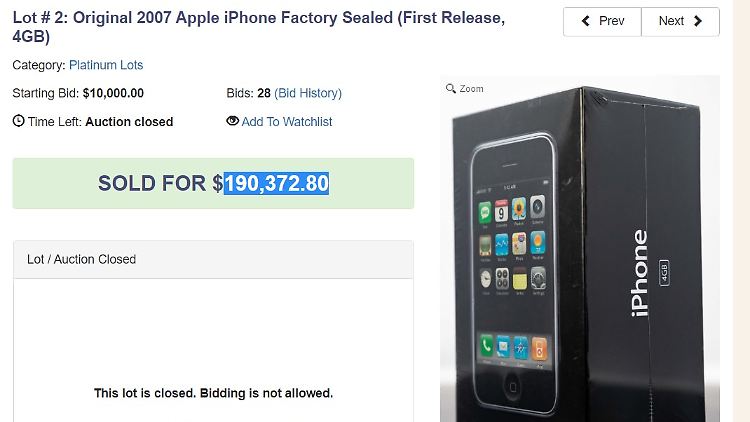Click the eye icon beside Add To Watchlist
This screenshot has width=750, height=422.
tap(233, 122)
